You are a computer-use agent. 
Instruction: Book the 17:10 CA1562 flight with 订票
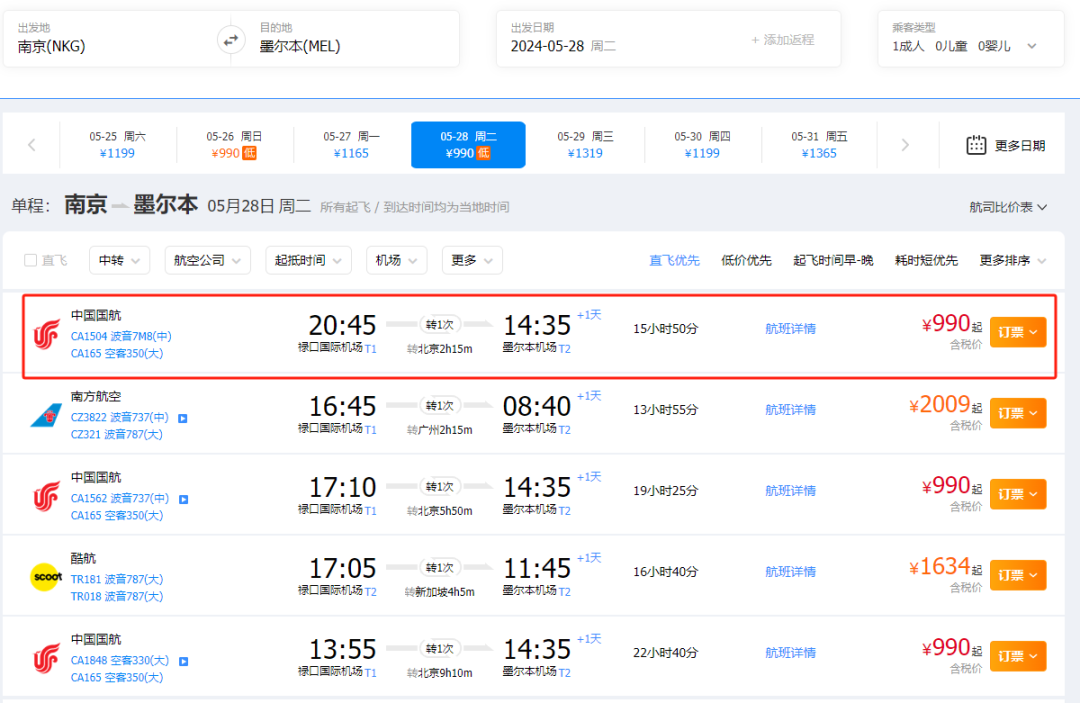1018,494
